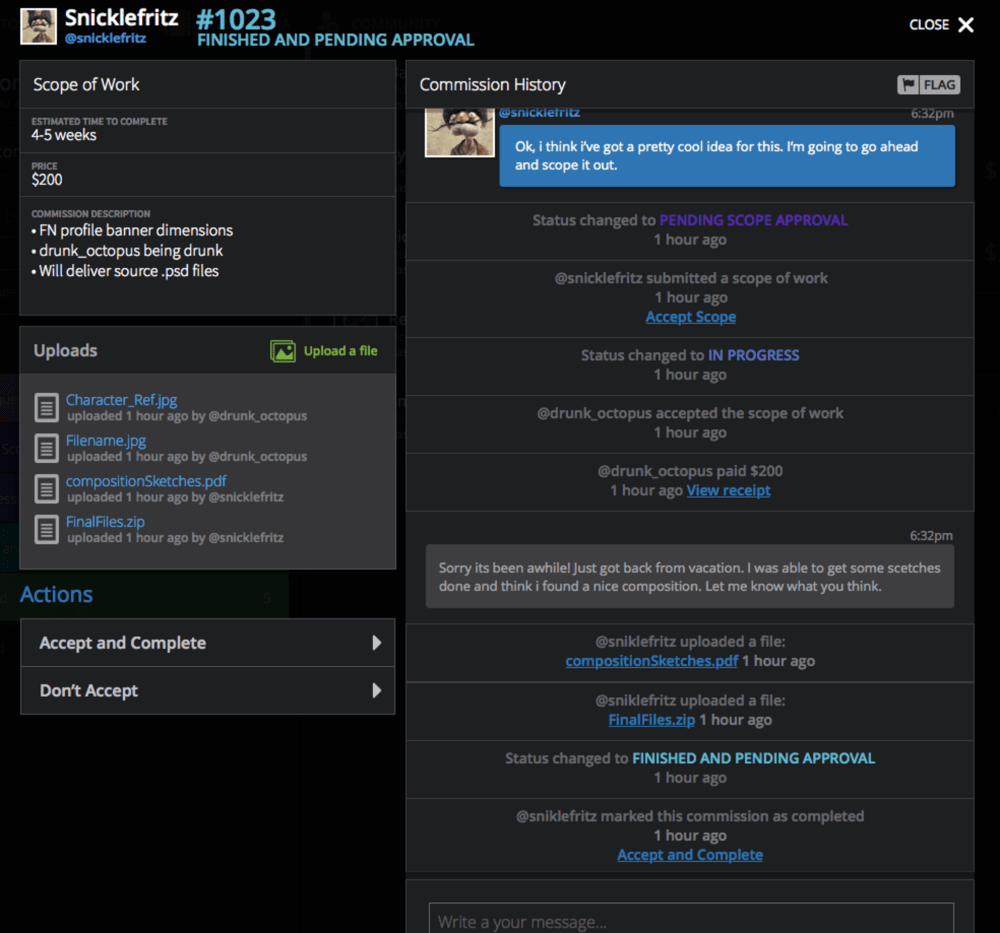Click the Scope of Work panel header
1000x933 pixels.
(85, 85)
